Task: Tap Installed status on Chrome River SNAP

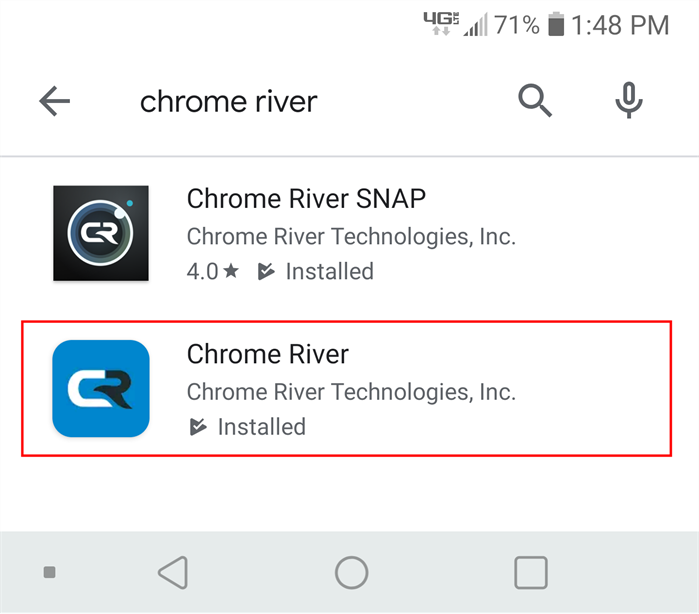Action: [x=329, y=271]
